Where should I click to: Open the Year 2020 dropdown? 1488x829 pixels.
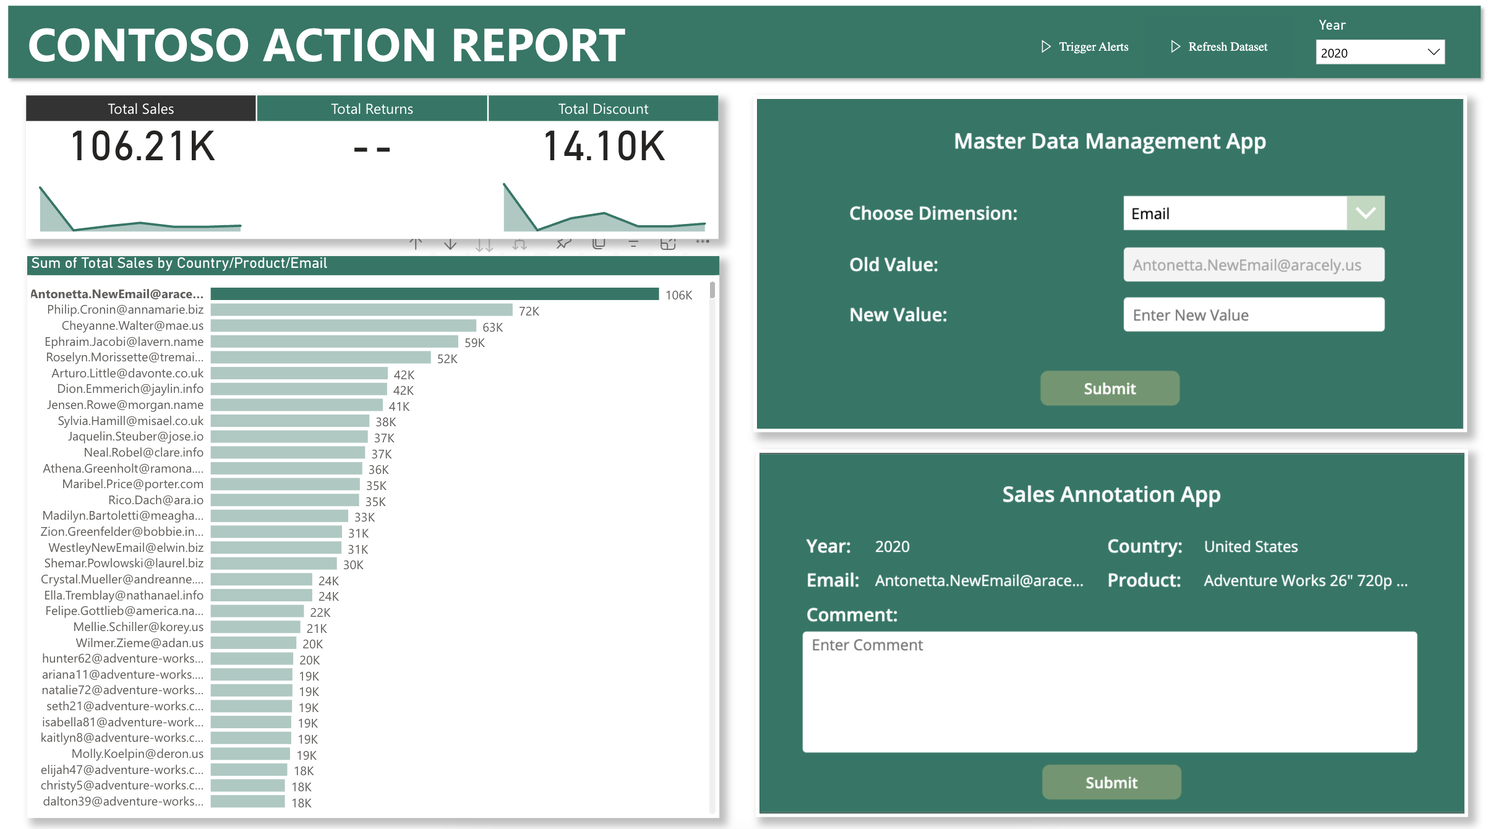(1379, 53)
